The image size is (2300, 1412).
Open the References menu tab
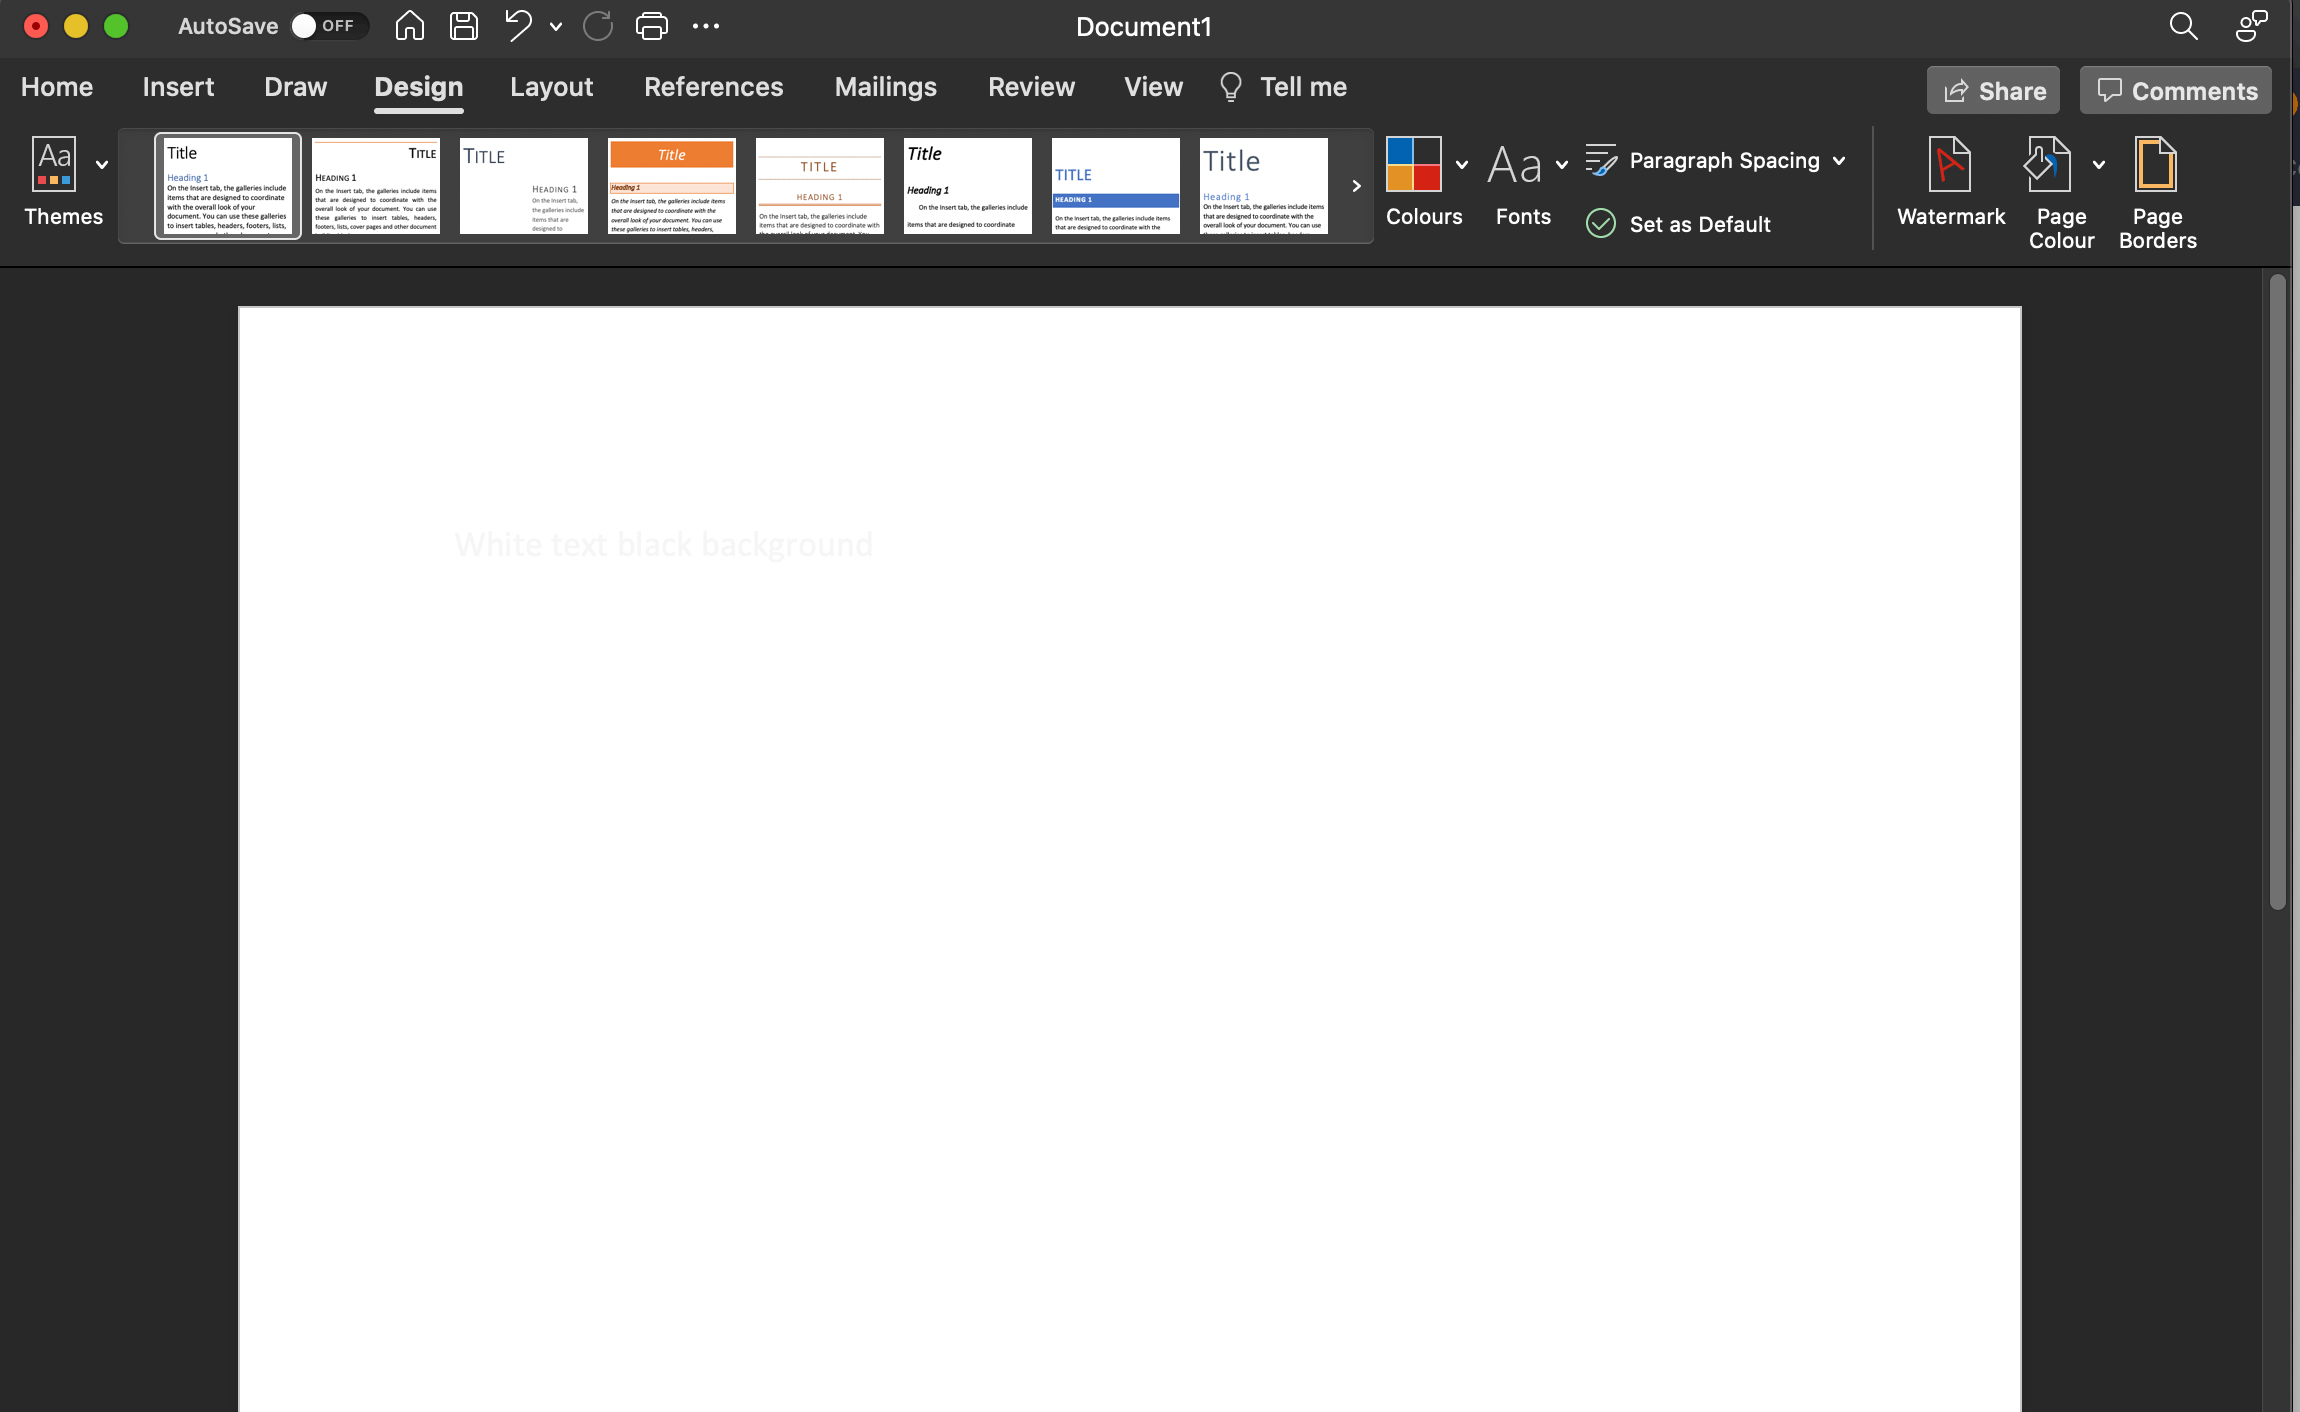[713, 87]
